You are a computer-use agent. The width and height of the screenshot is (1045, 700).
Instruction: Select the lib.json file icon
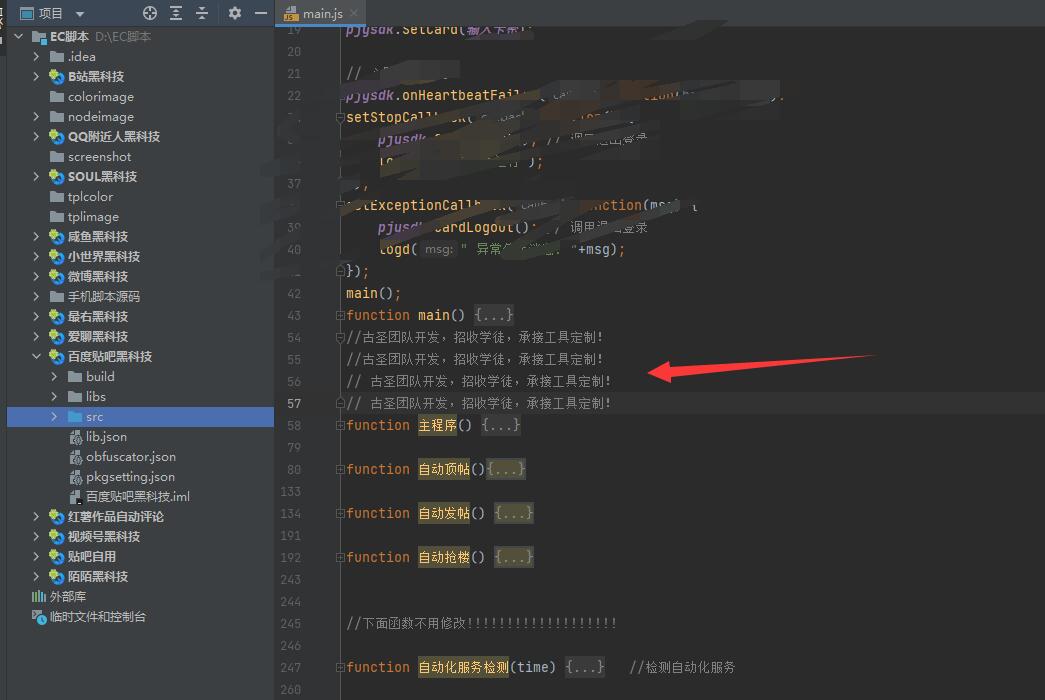[x=76, y=437]
